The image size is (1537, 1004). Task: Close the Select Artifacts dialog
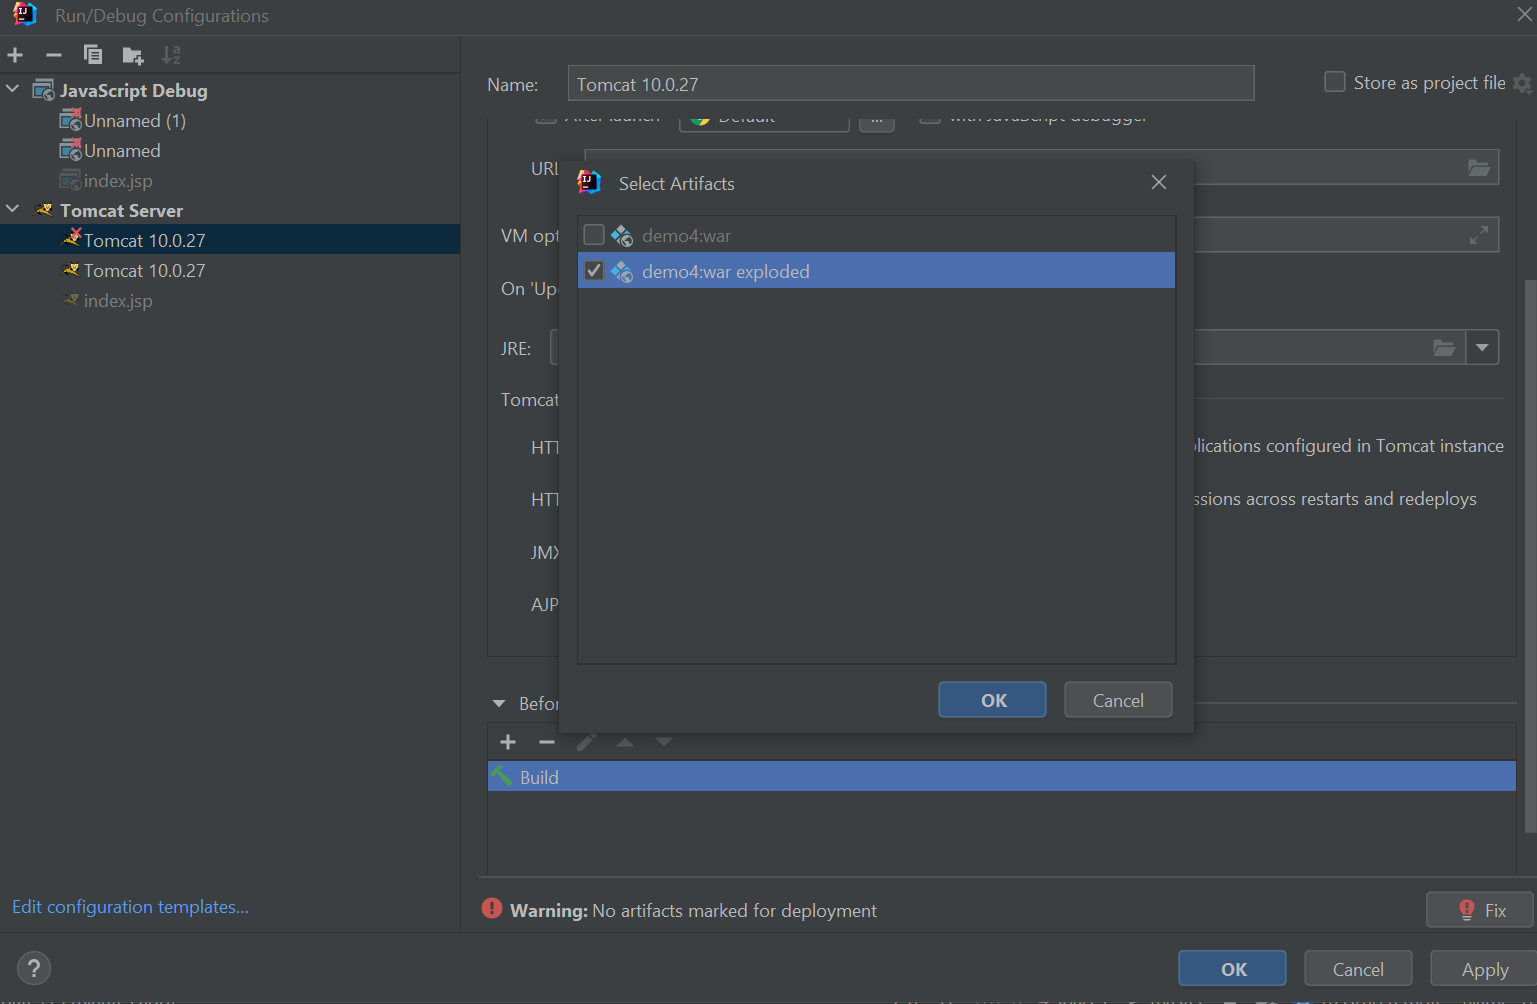click(1159, 182)
